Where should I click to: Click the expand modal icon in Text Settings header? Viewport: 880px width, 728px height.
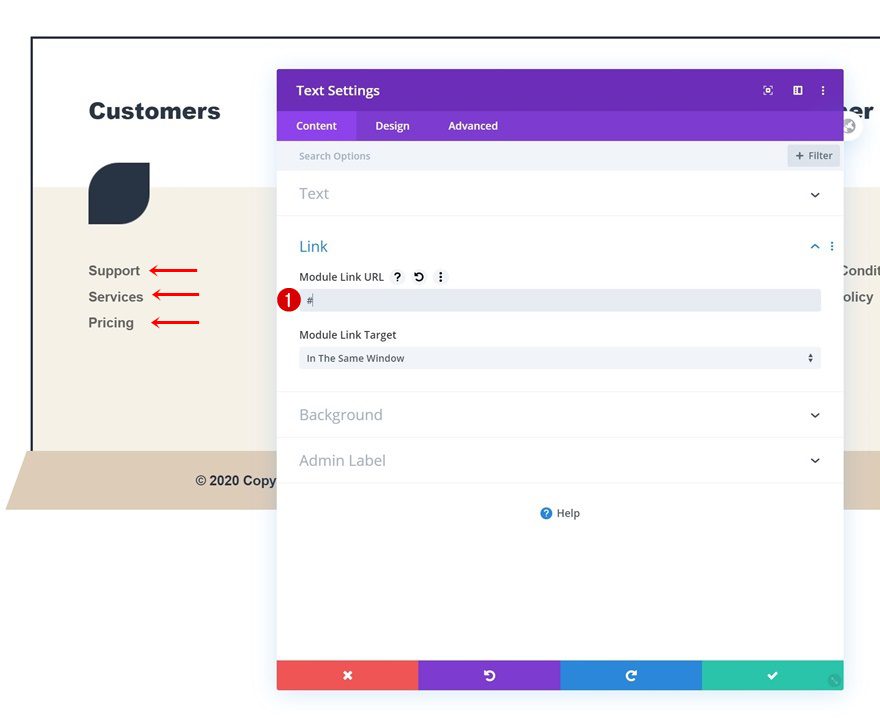767,90
